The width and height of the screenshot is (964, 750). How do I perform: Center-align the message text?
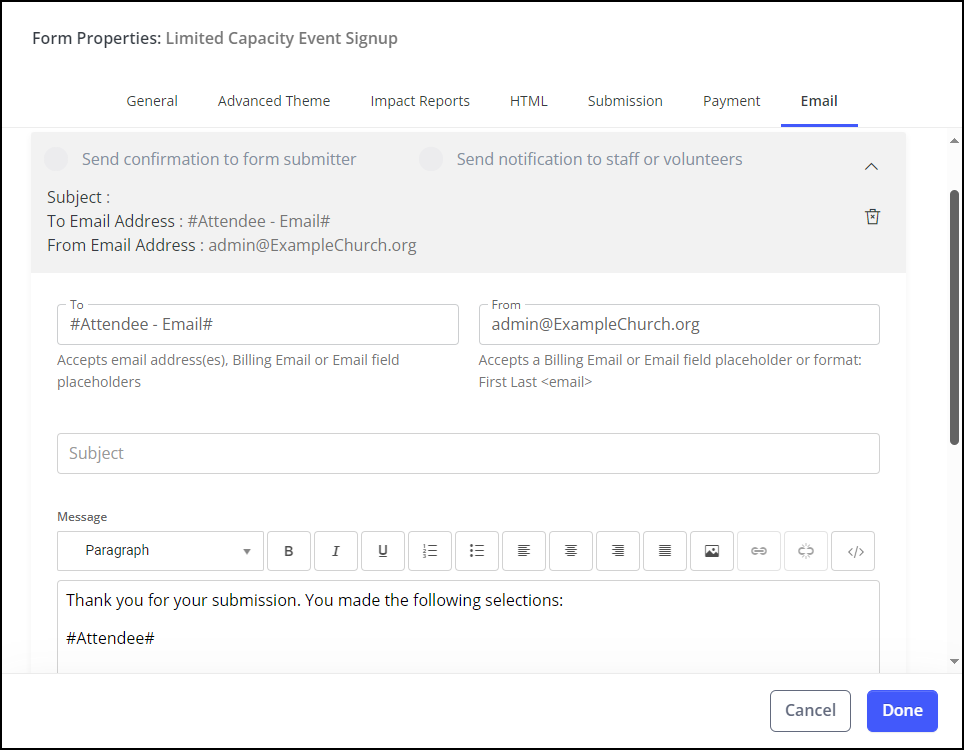[x=570, y=551]
